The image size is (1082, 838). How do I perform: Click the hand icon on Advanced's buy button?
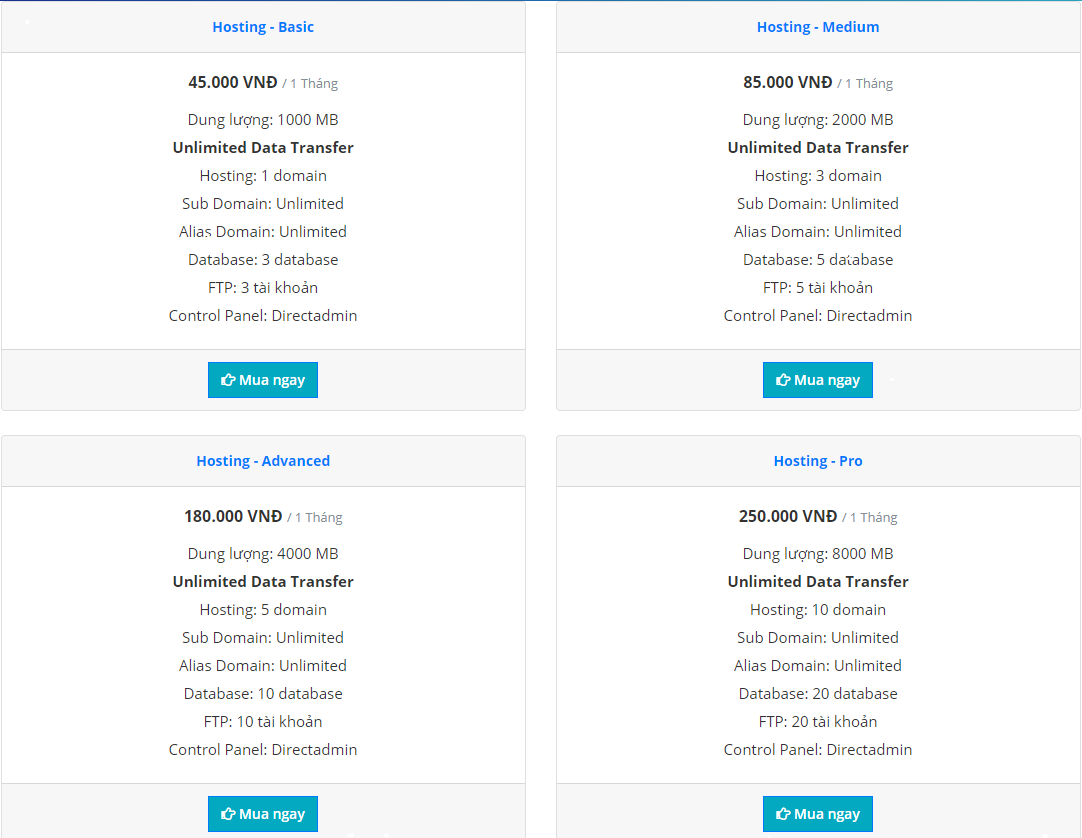(228, 814)
